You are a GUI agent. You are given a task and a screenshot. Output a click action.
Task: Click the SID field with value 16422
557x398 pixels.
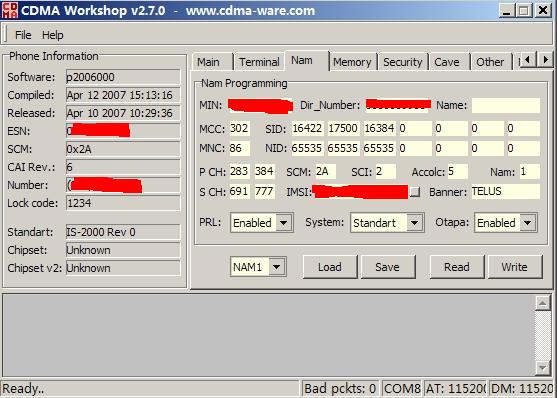click(308, 128)
